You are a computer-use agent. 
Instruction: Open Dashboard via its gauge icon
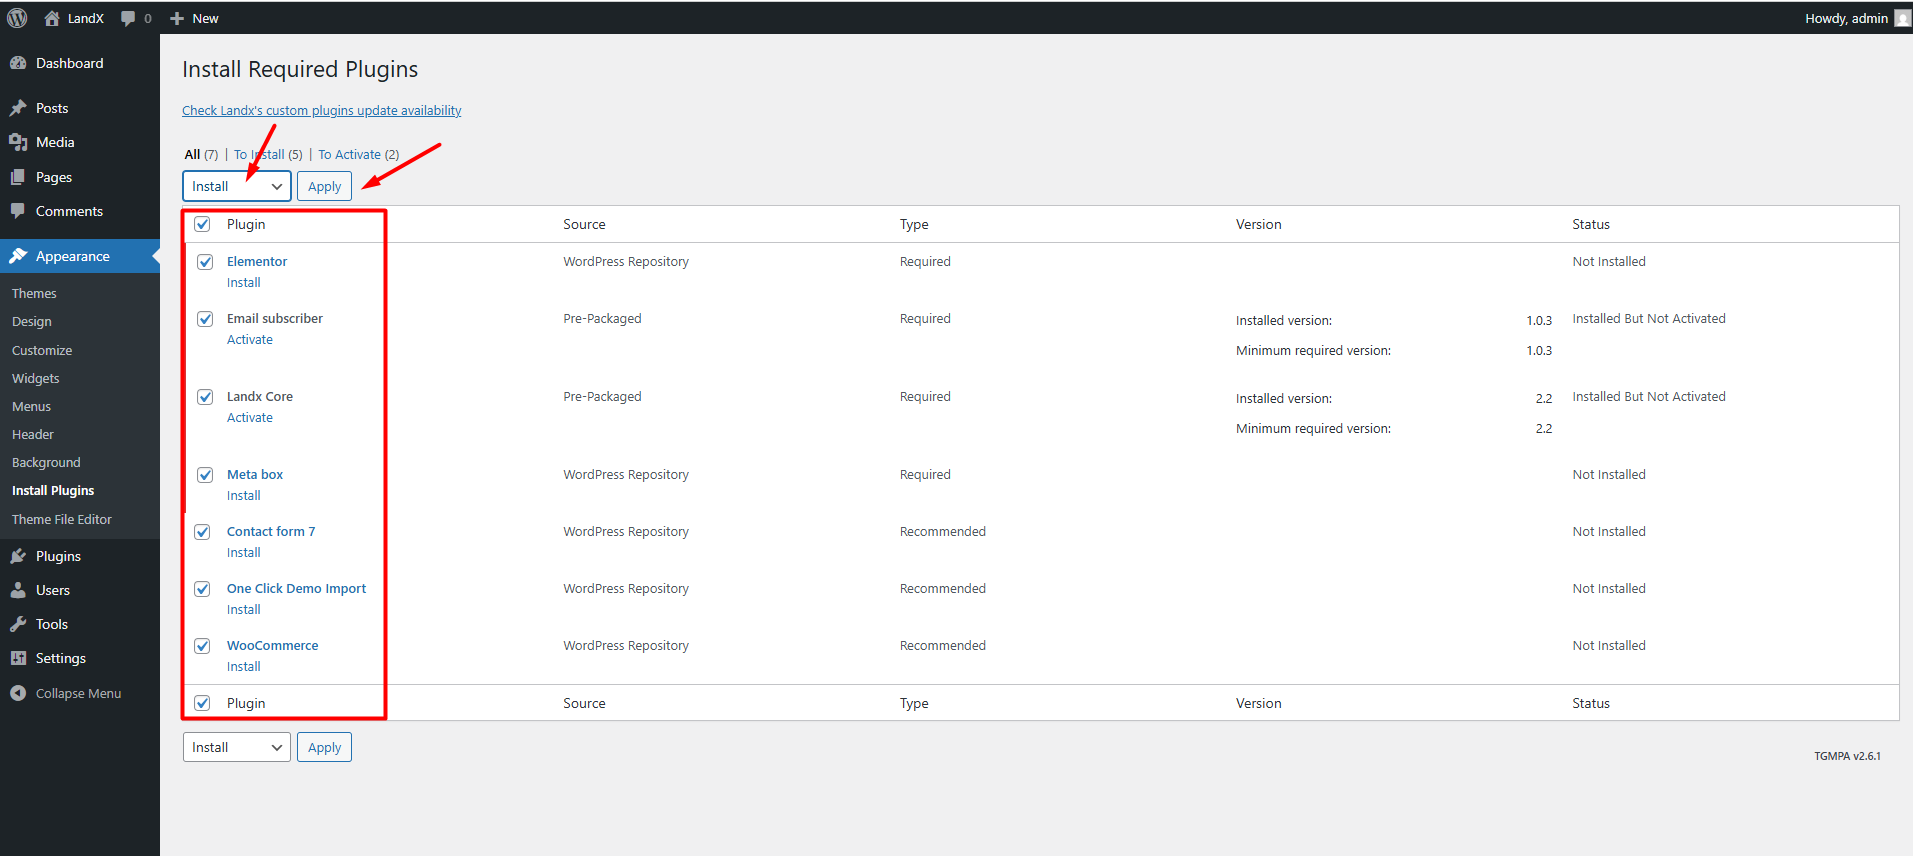tap(18, 63)
